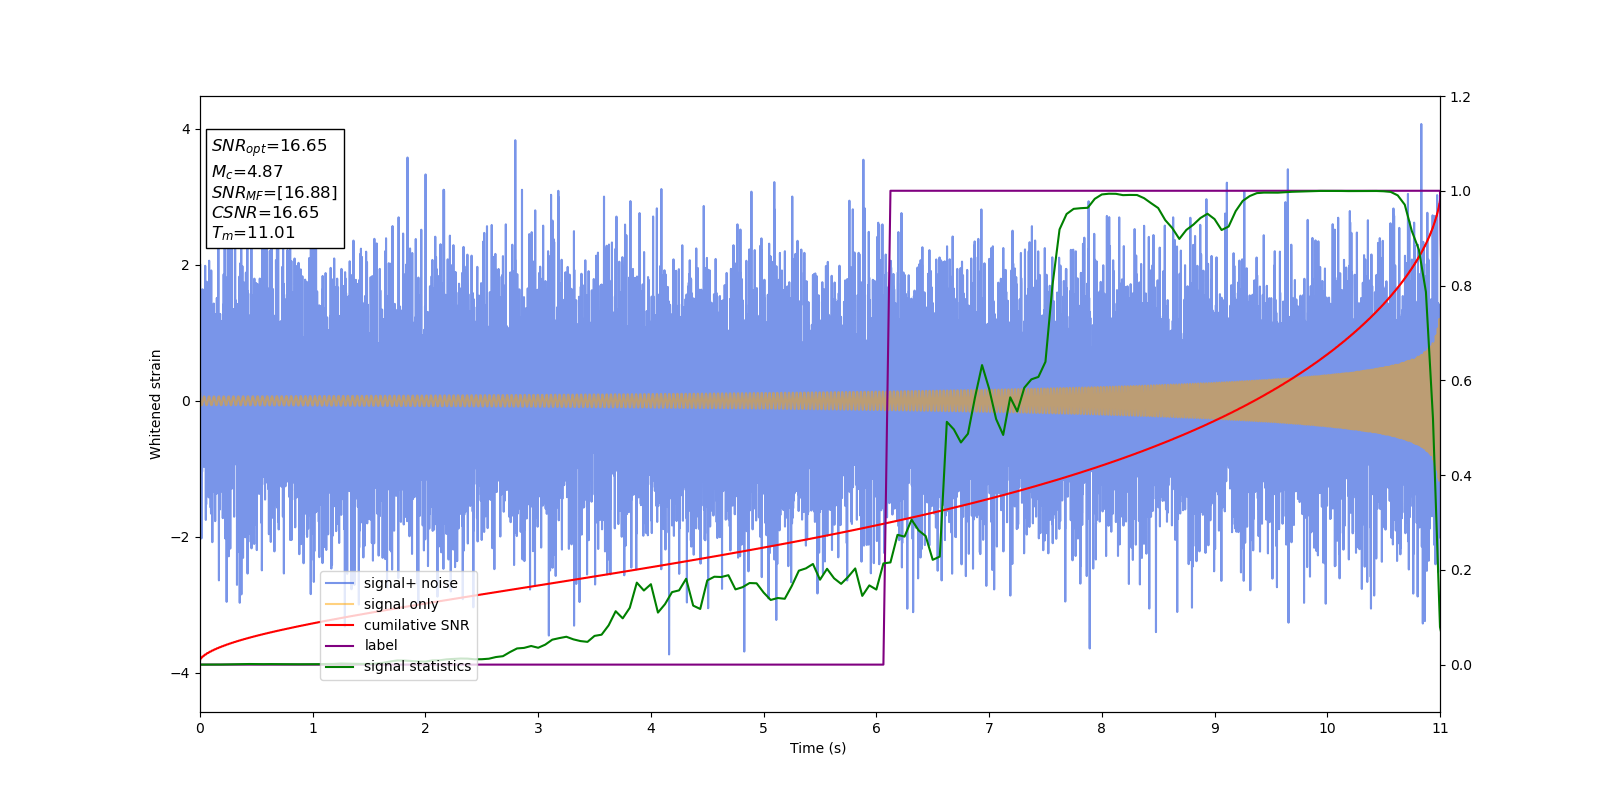This screenshot has width=1600, height=800.
Task: Click the 'Time (s)' x-axis label
Action: (x=818, y=748)
